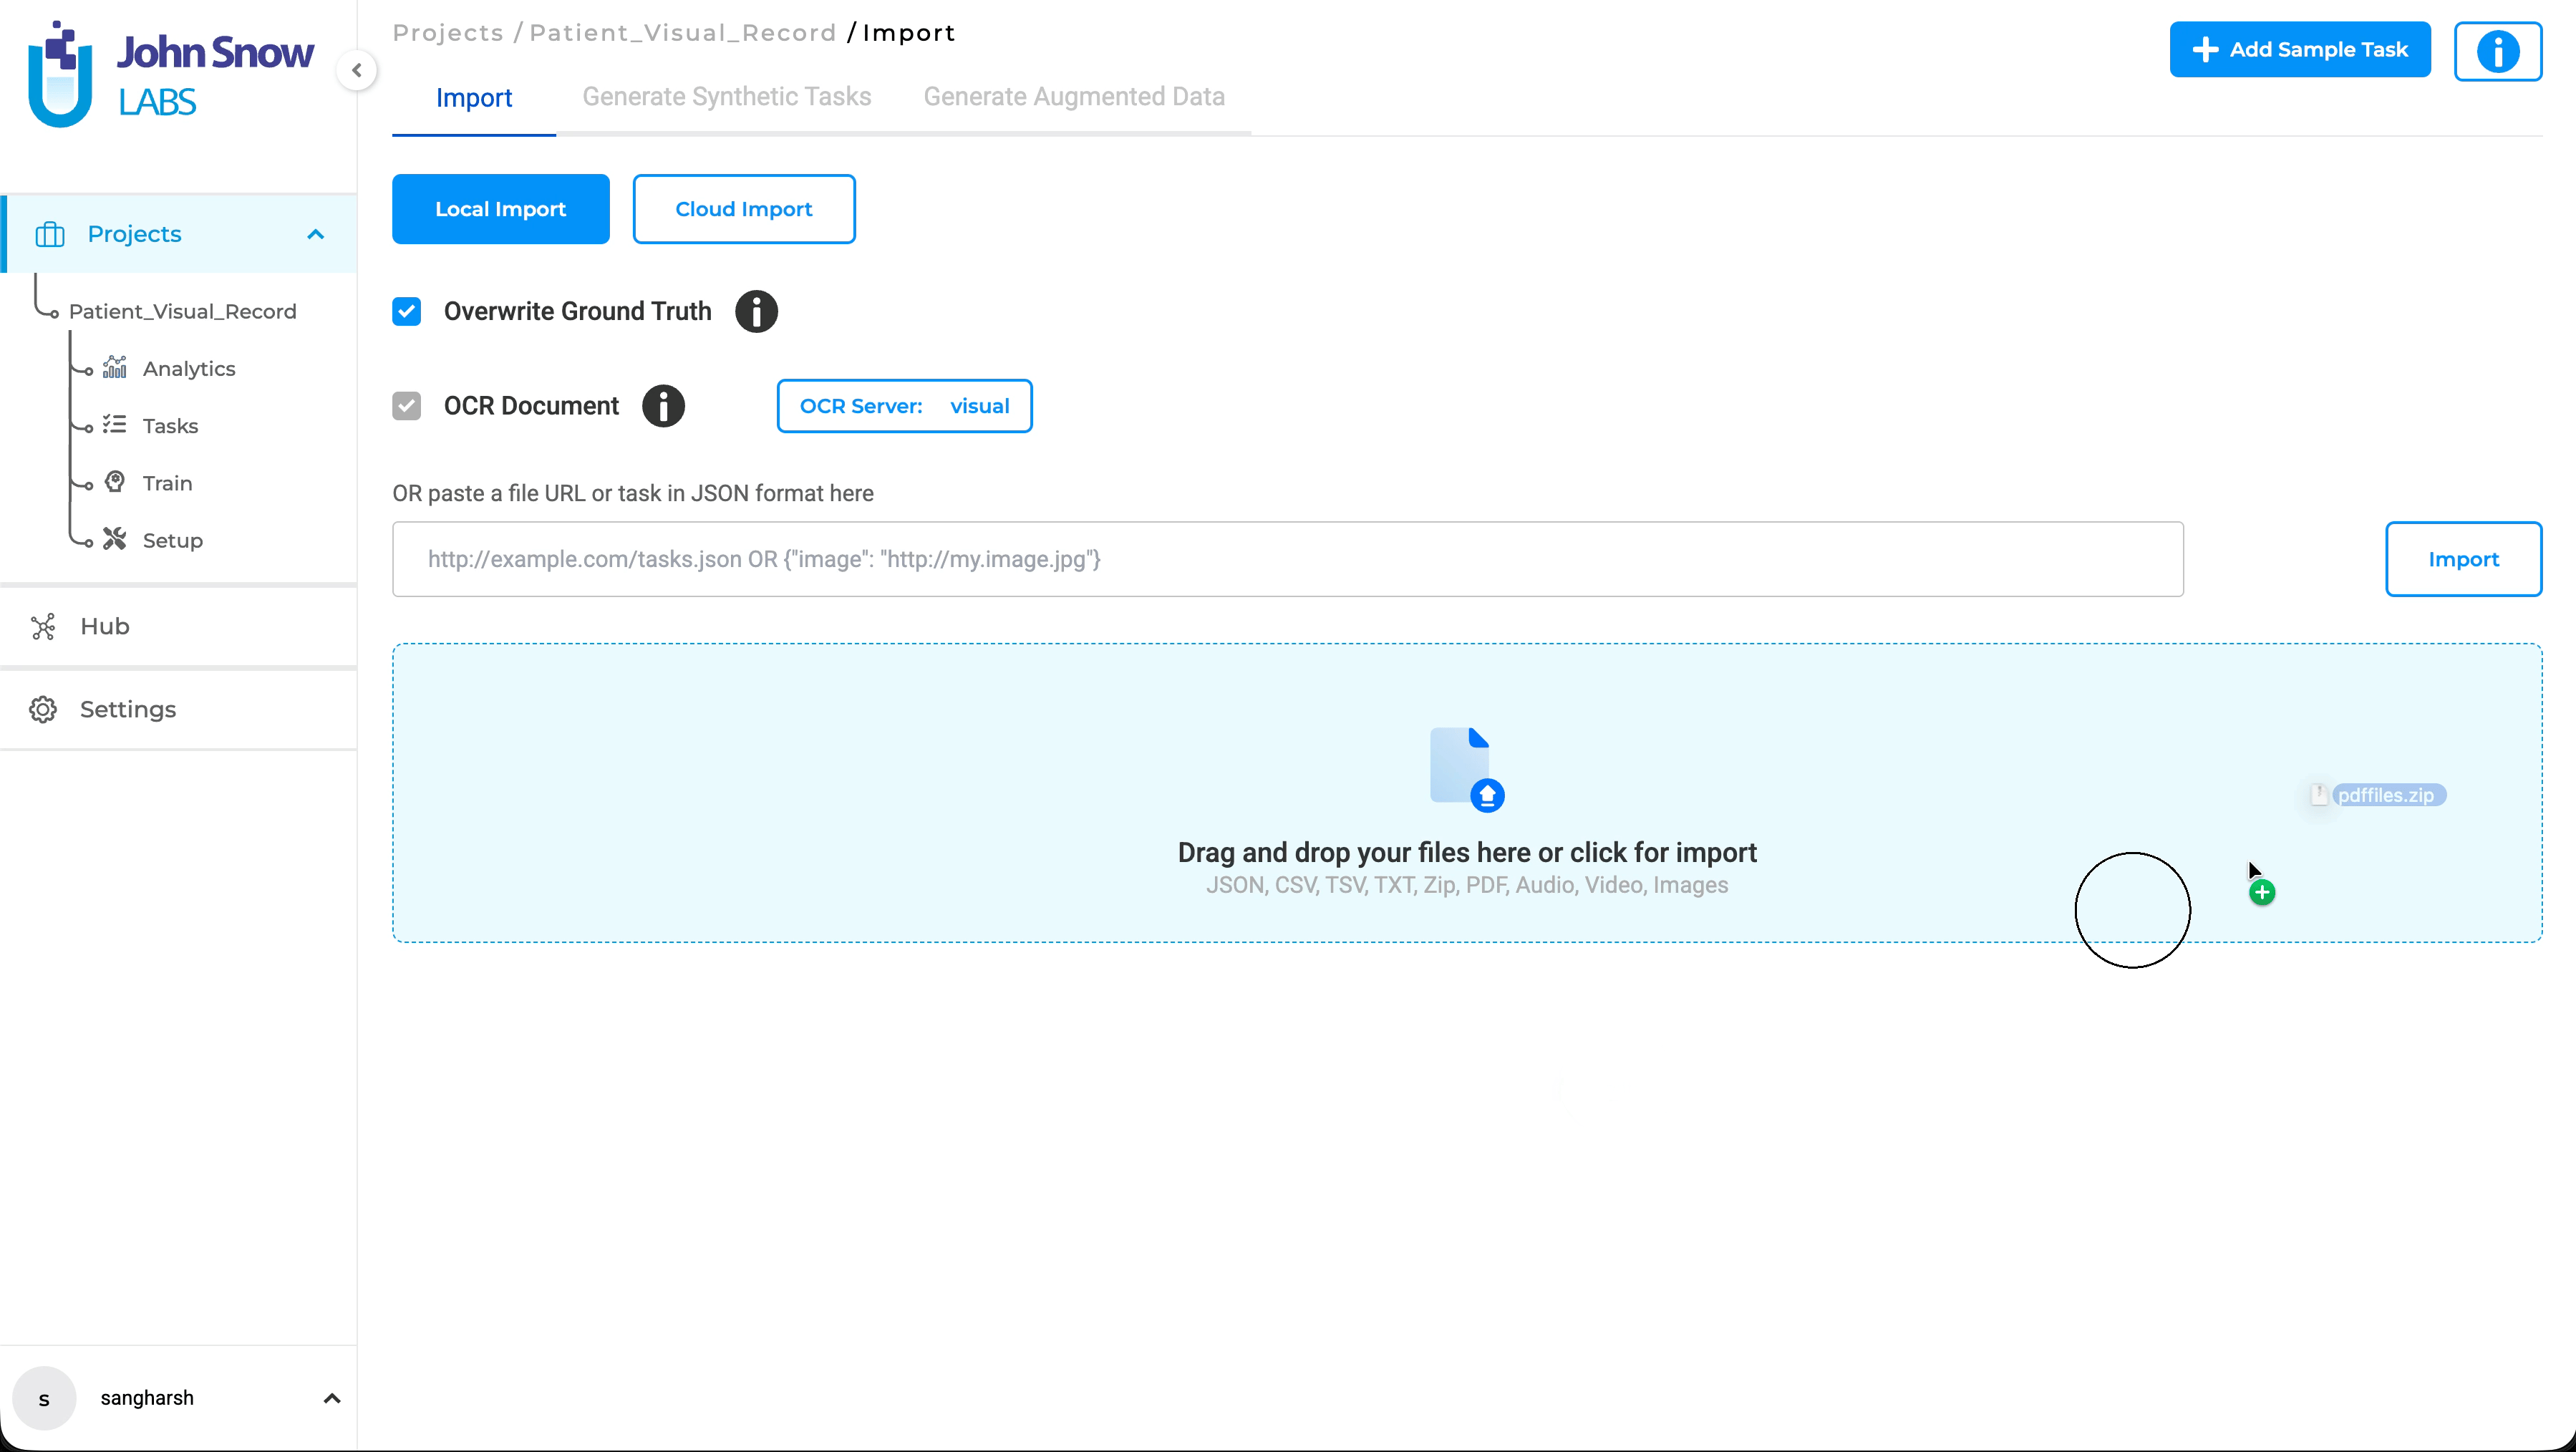This screenshot has width=2576, height=1452.
Task: Click the info icon next to Overwrite Ground Truth
Action: pyautogui.click(x=756, y=311)
